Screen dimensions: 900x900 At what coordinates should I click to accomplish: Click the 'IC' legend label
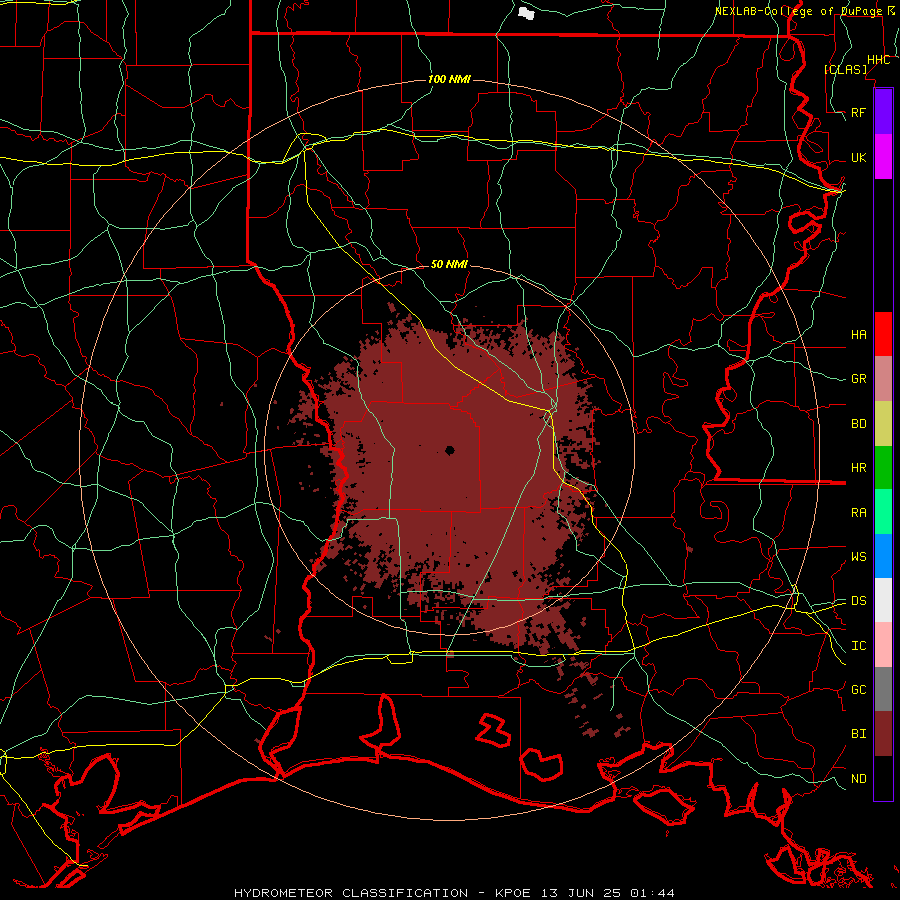pos(858,646)
